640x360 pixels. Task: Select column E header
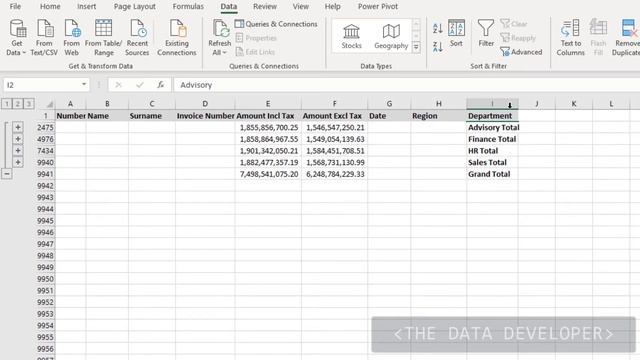click(268, 104)
